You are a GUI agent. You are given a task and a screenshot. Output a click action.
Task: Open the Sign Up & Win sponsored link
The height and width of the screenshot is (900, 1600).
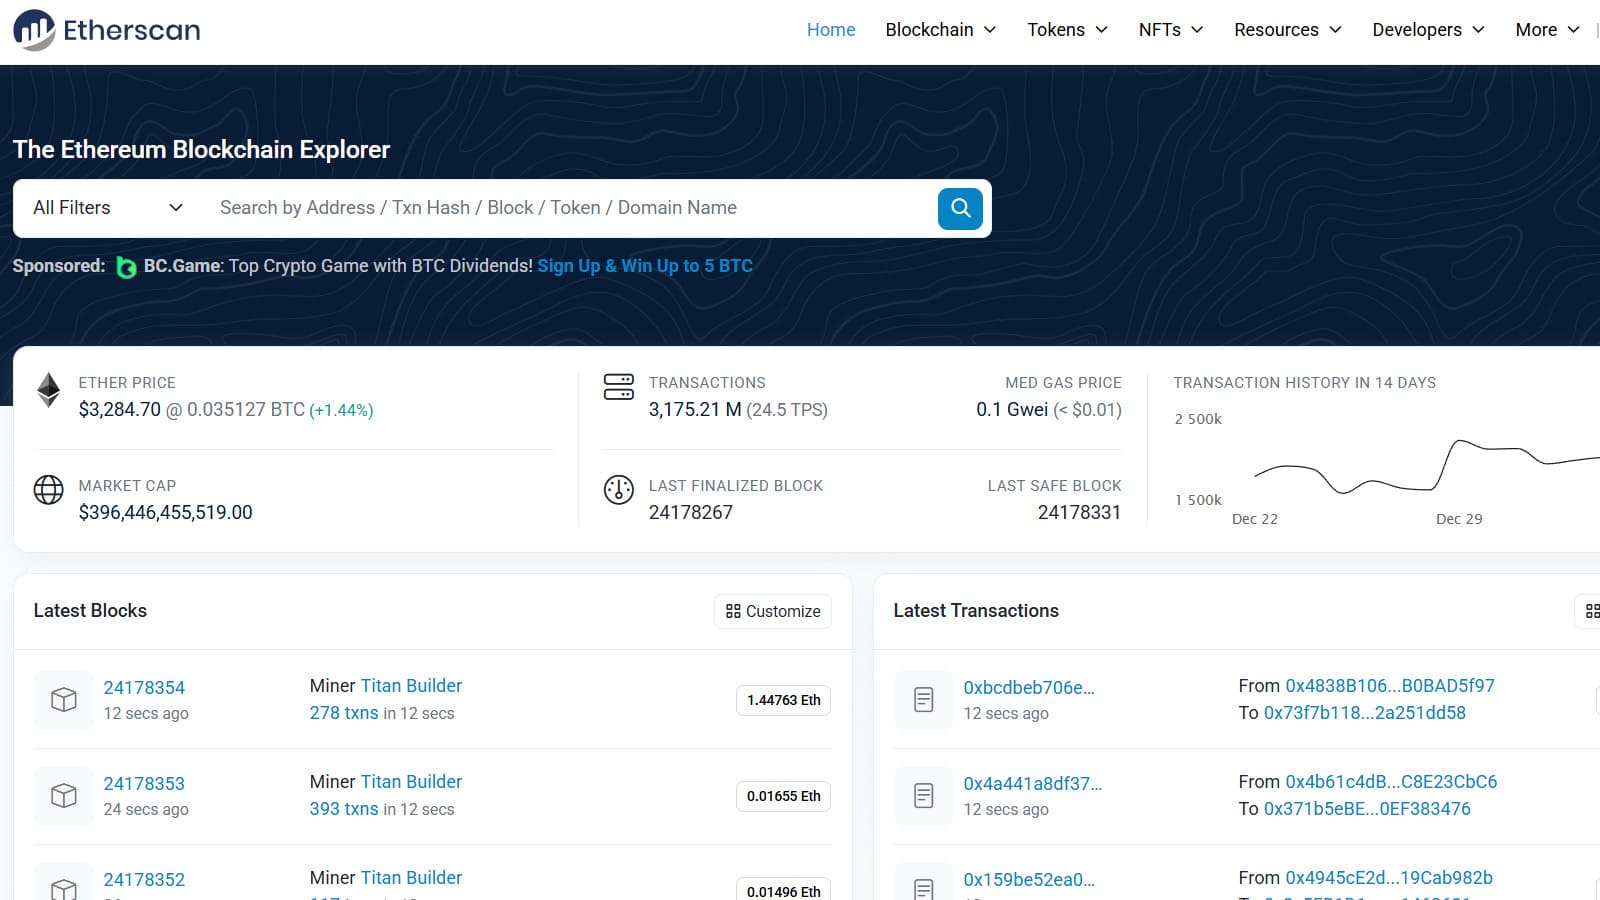[645, 266]
